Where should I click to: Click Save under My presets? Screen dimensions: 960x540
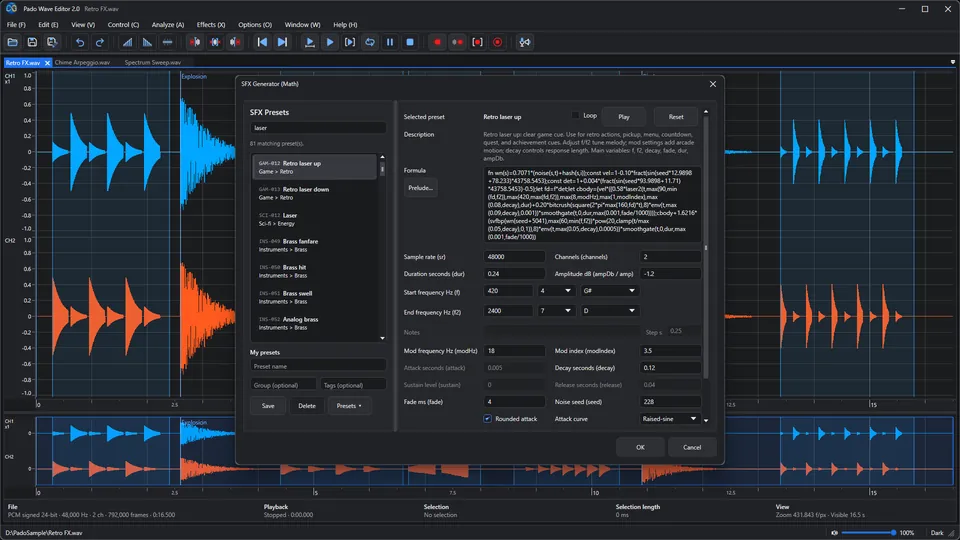[x=268, y=406]
